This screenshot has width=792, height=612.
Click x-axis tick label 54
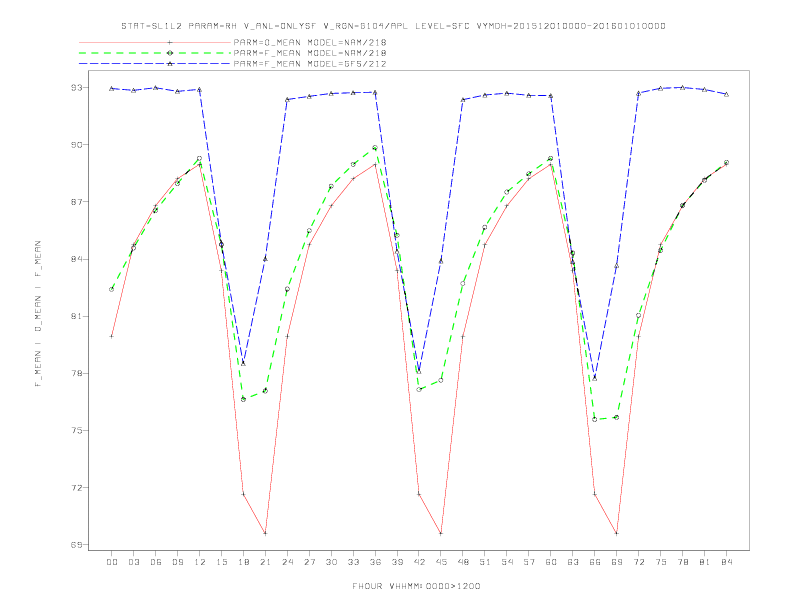click(x=507, y=562)
